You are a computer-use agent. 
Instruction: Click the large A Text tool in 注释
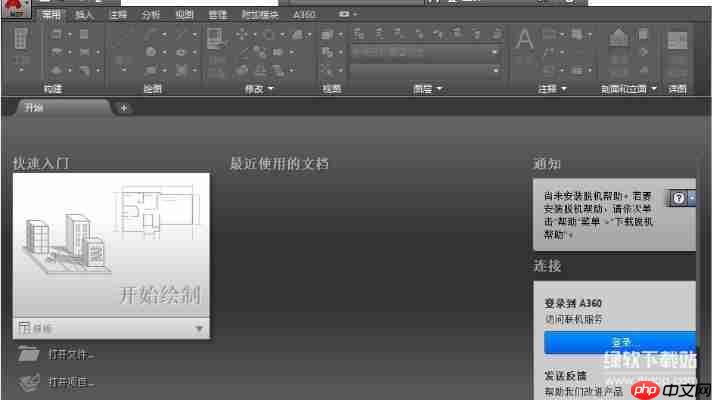tap(524, 39)
